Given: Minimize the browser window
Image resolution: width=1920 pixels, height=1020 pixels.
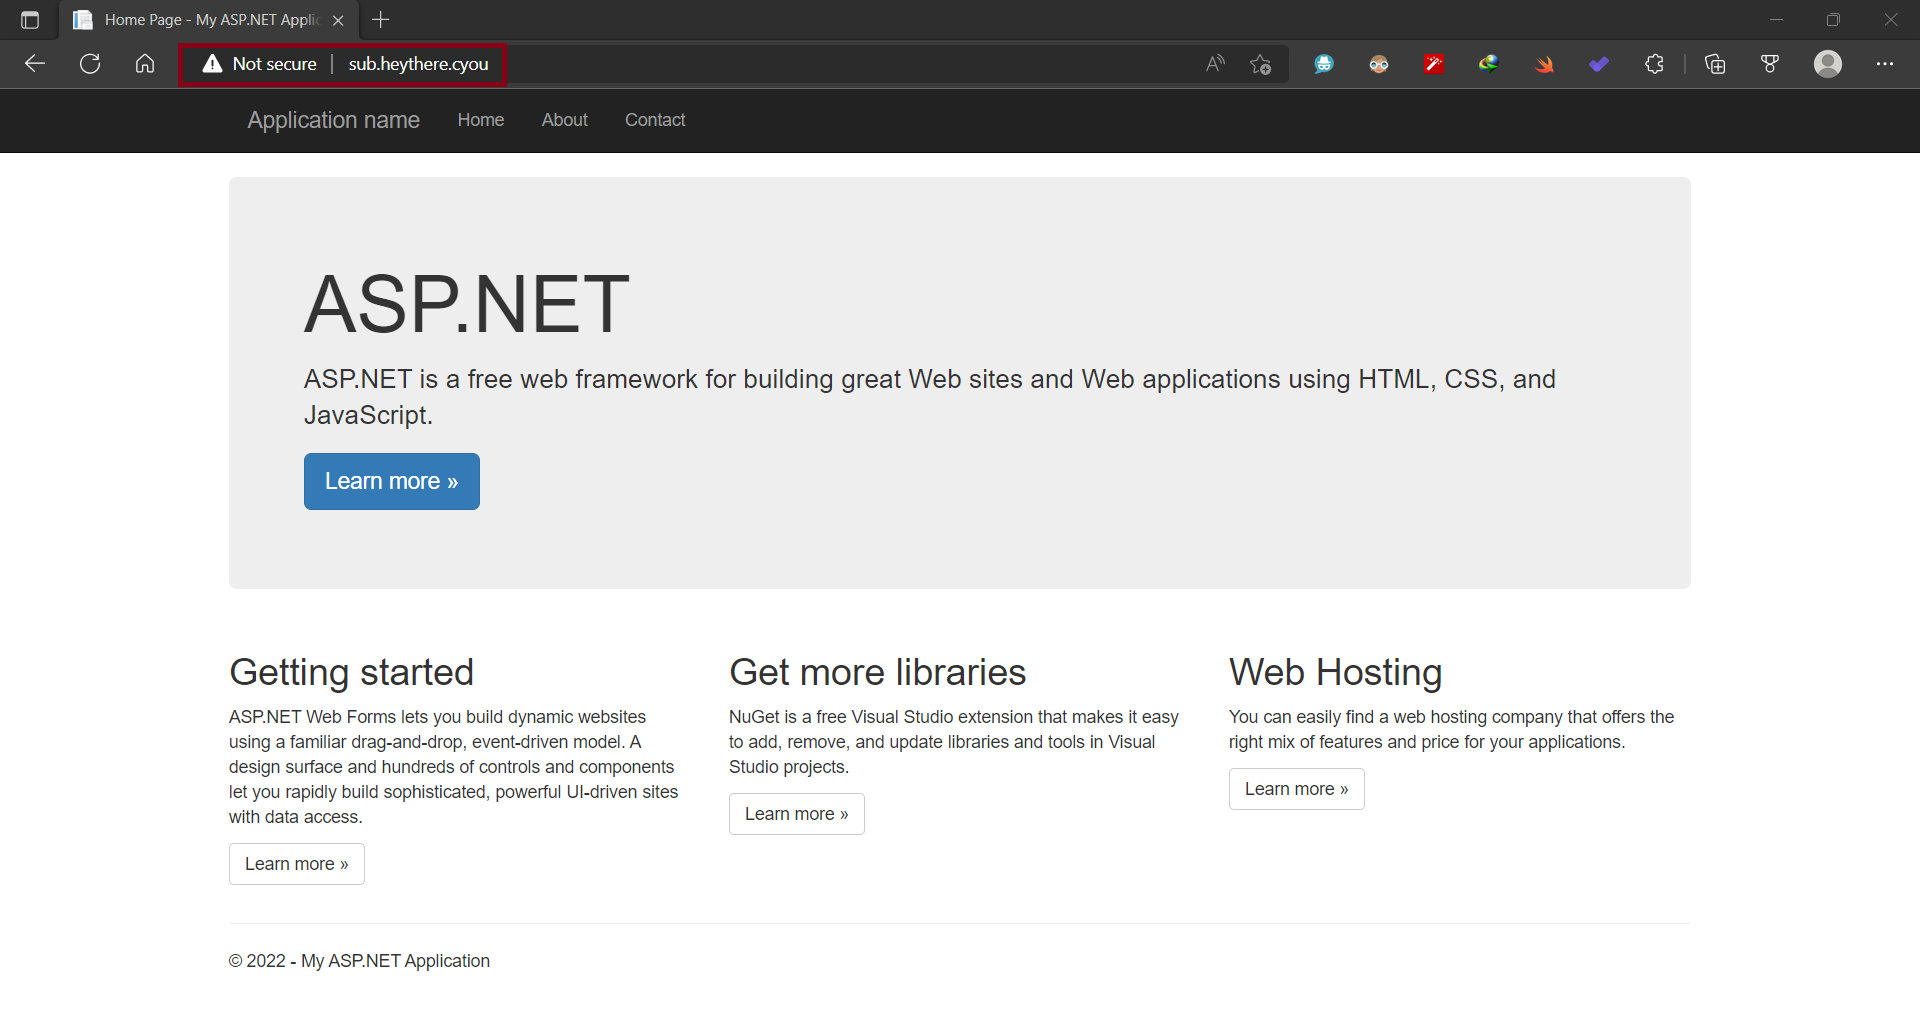Looking at the screenshot, I should (1776, 20).
